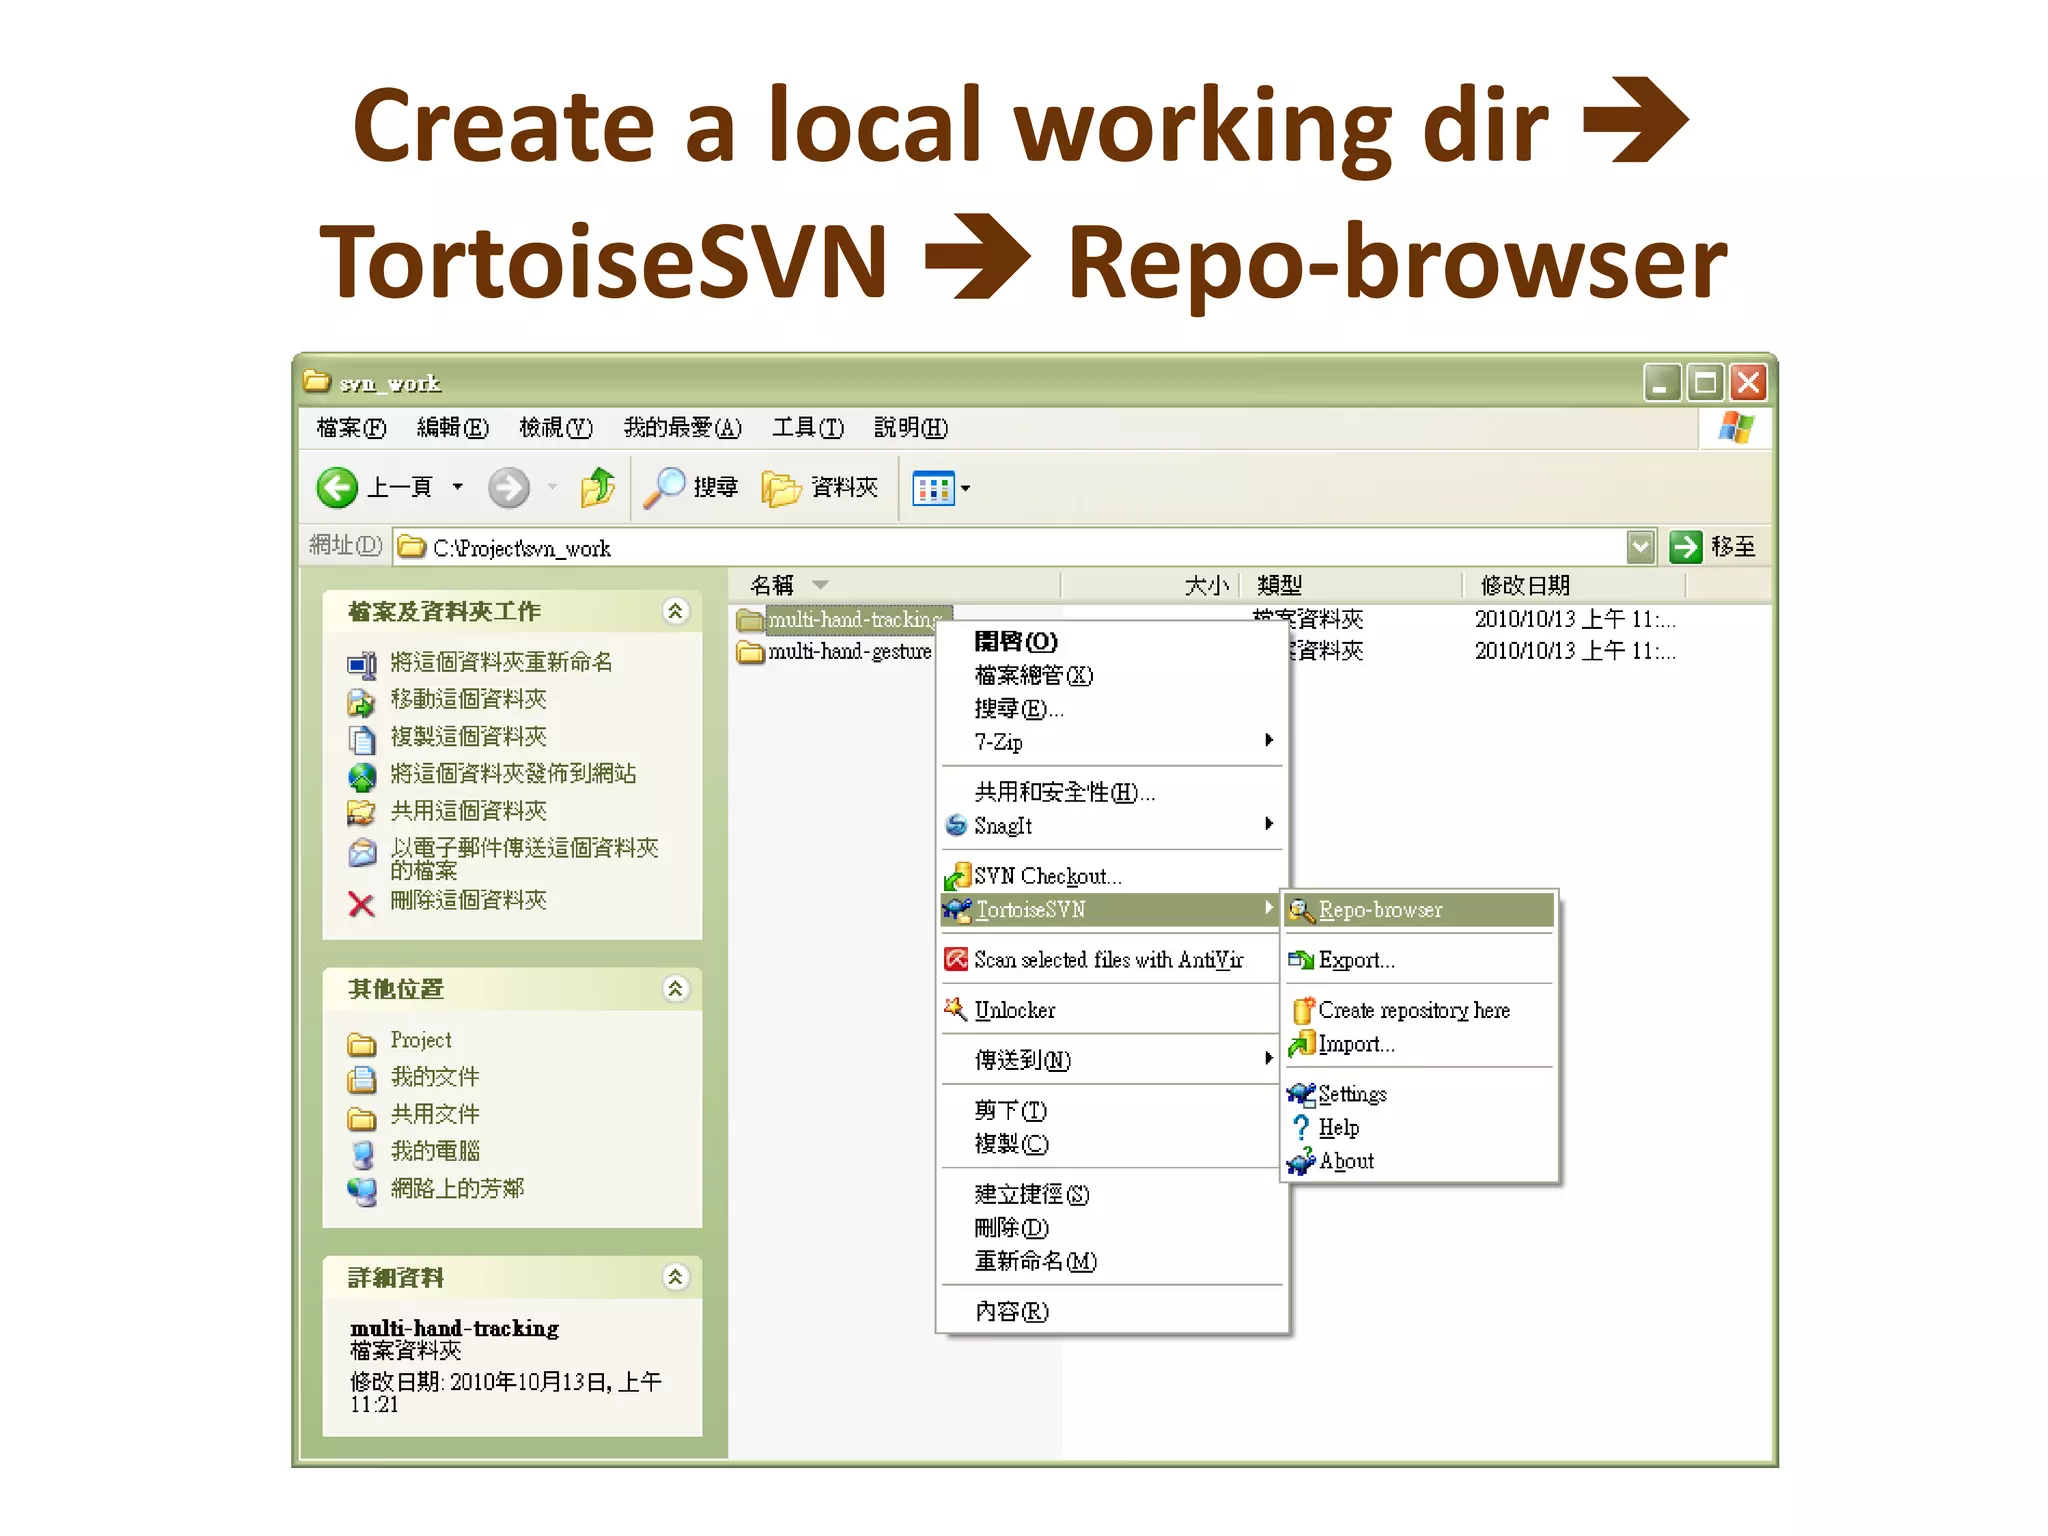Open the 我的最愛(A) menu
This screenshot has height=1536, width=2048.
click(683, 428)
